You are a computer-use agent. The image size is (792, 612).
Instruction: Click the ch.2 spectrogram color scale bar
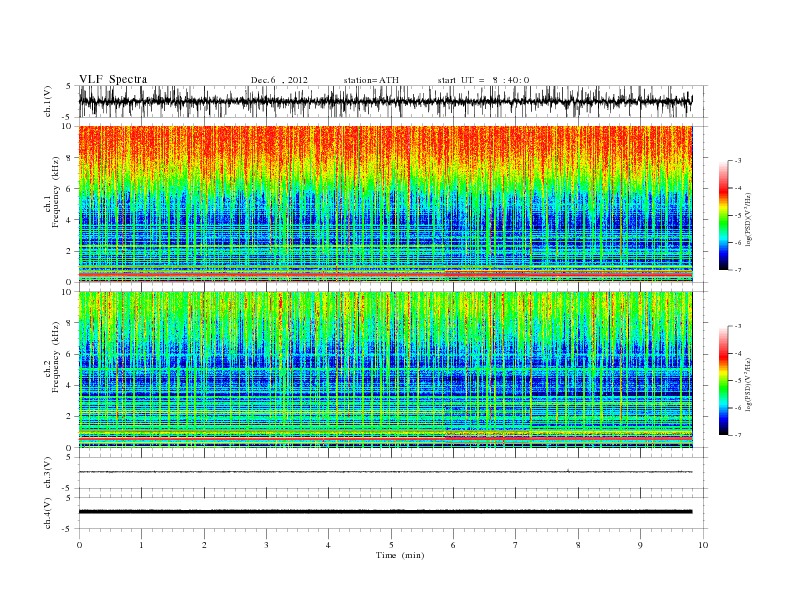tap(723, 381)
